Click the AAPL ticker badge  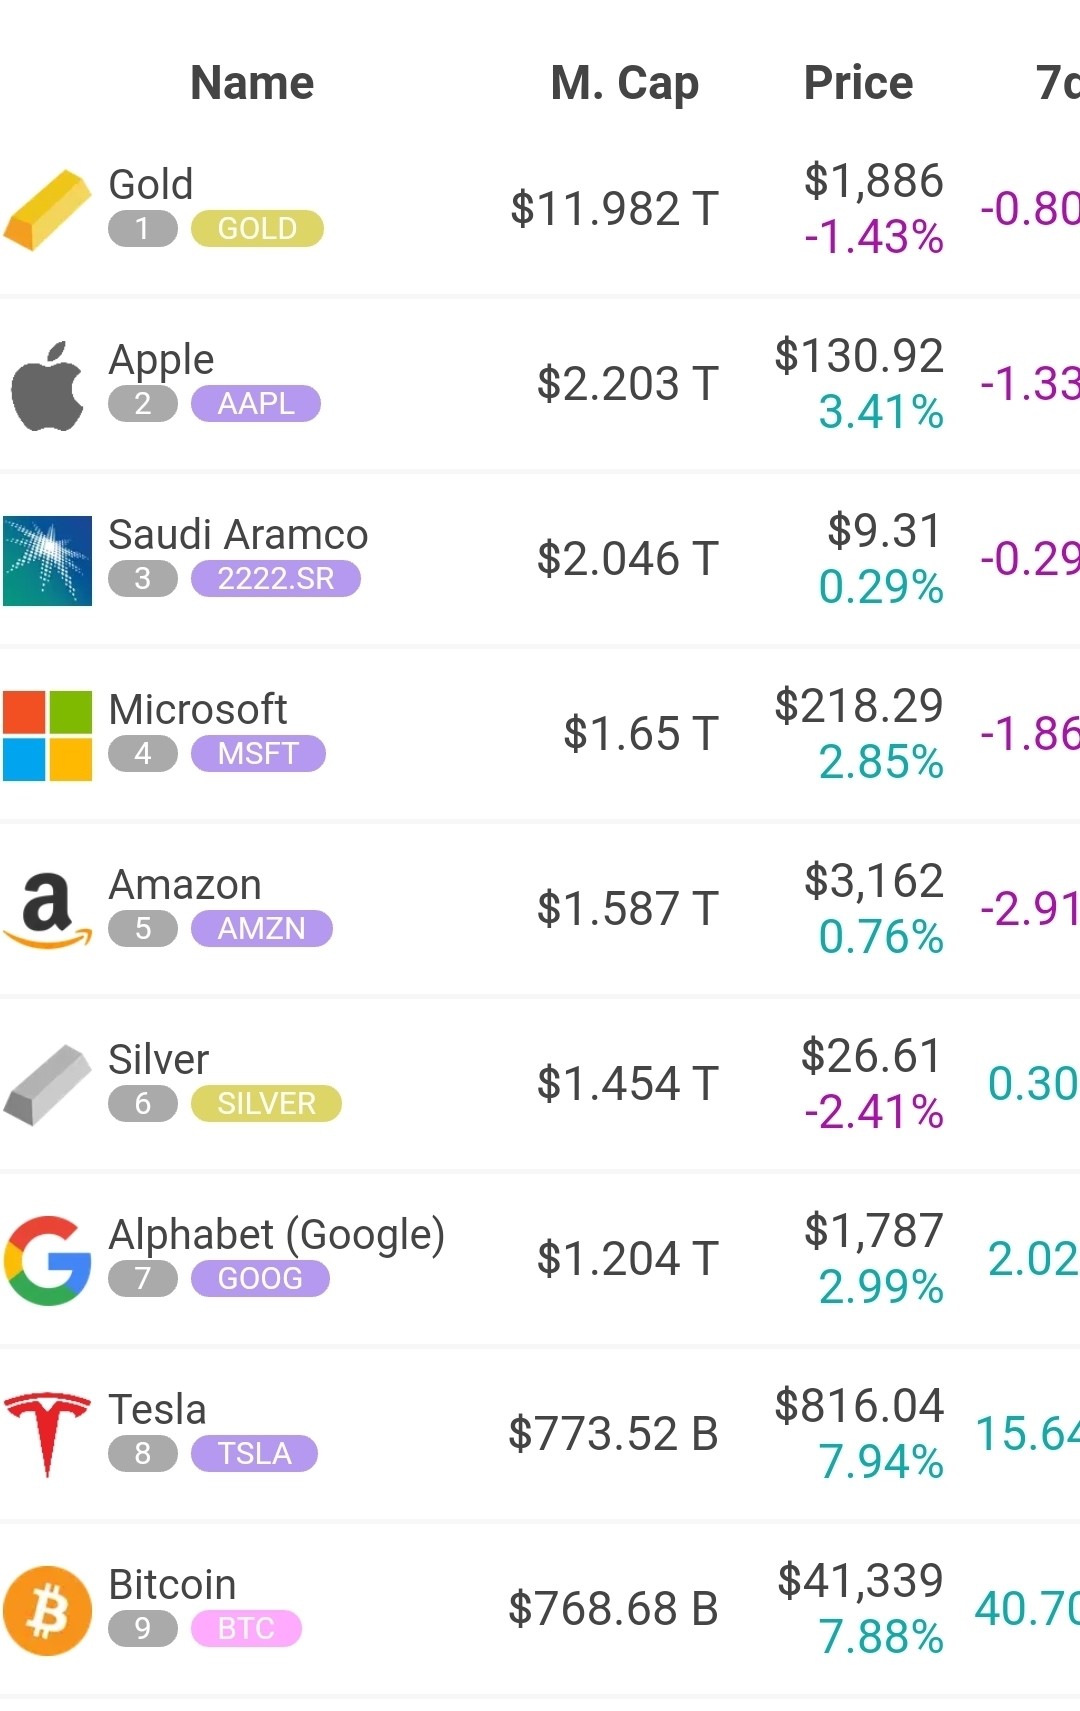pos(256,404)
